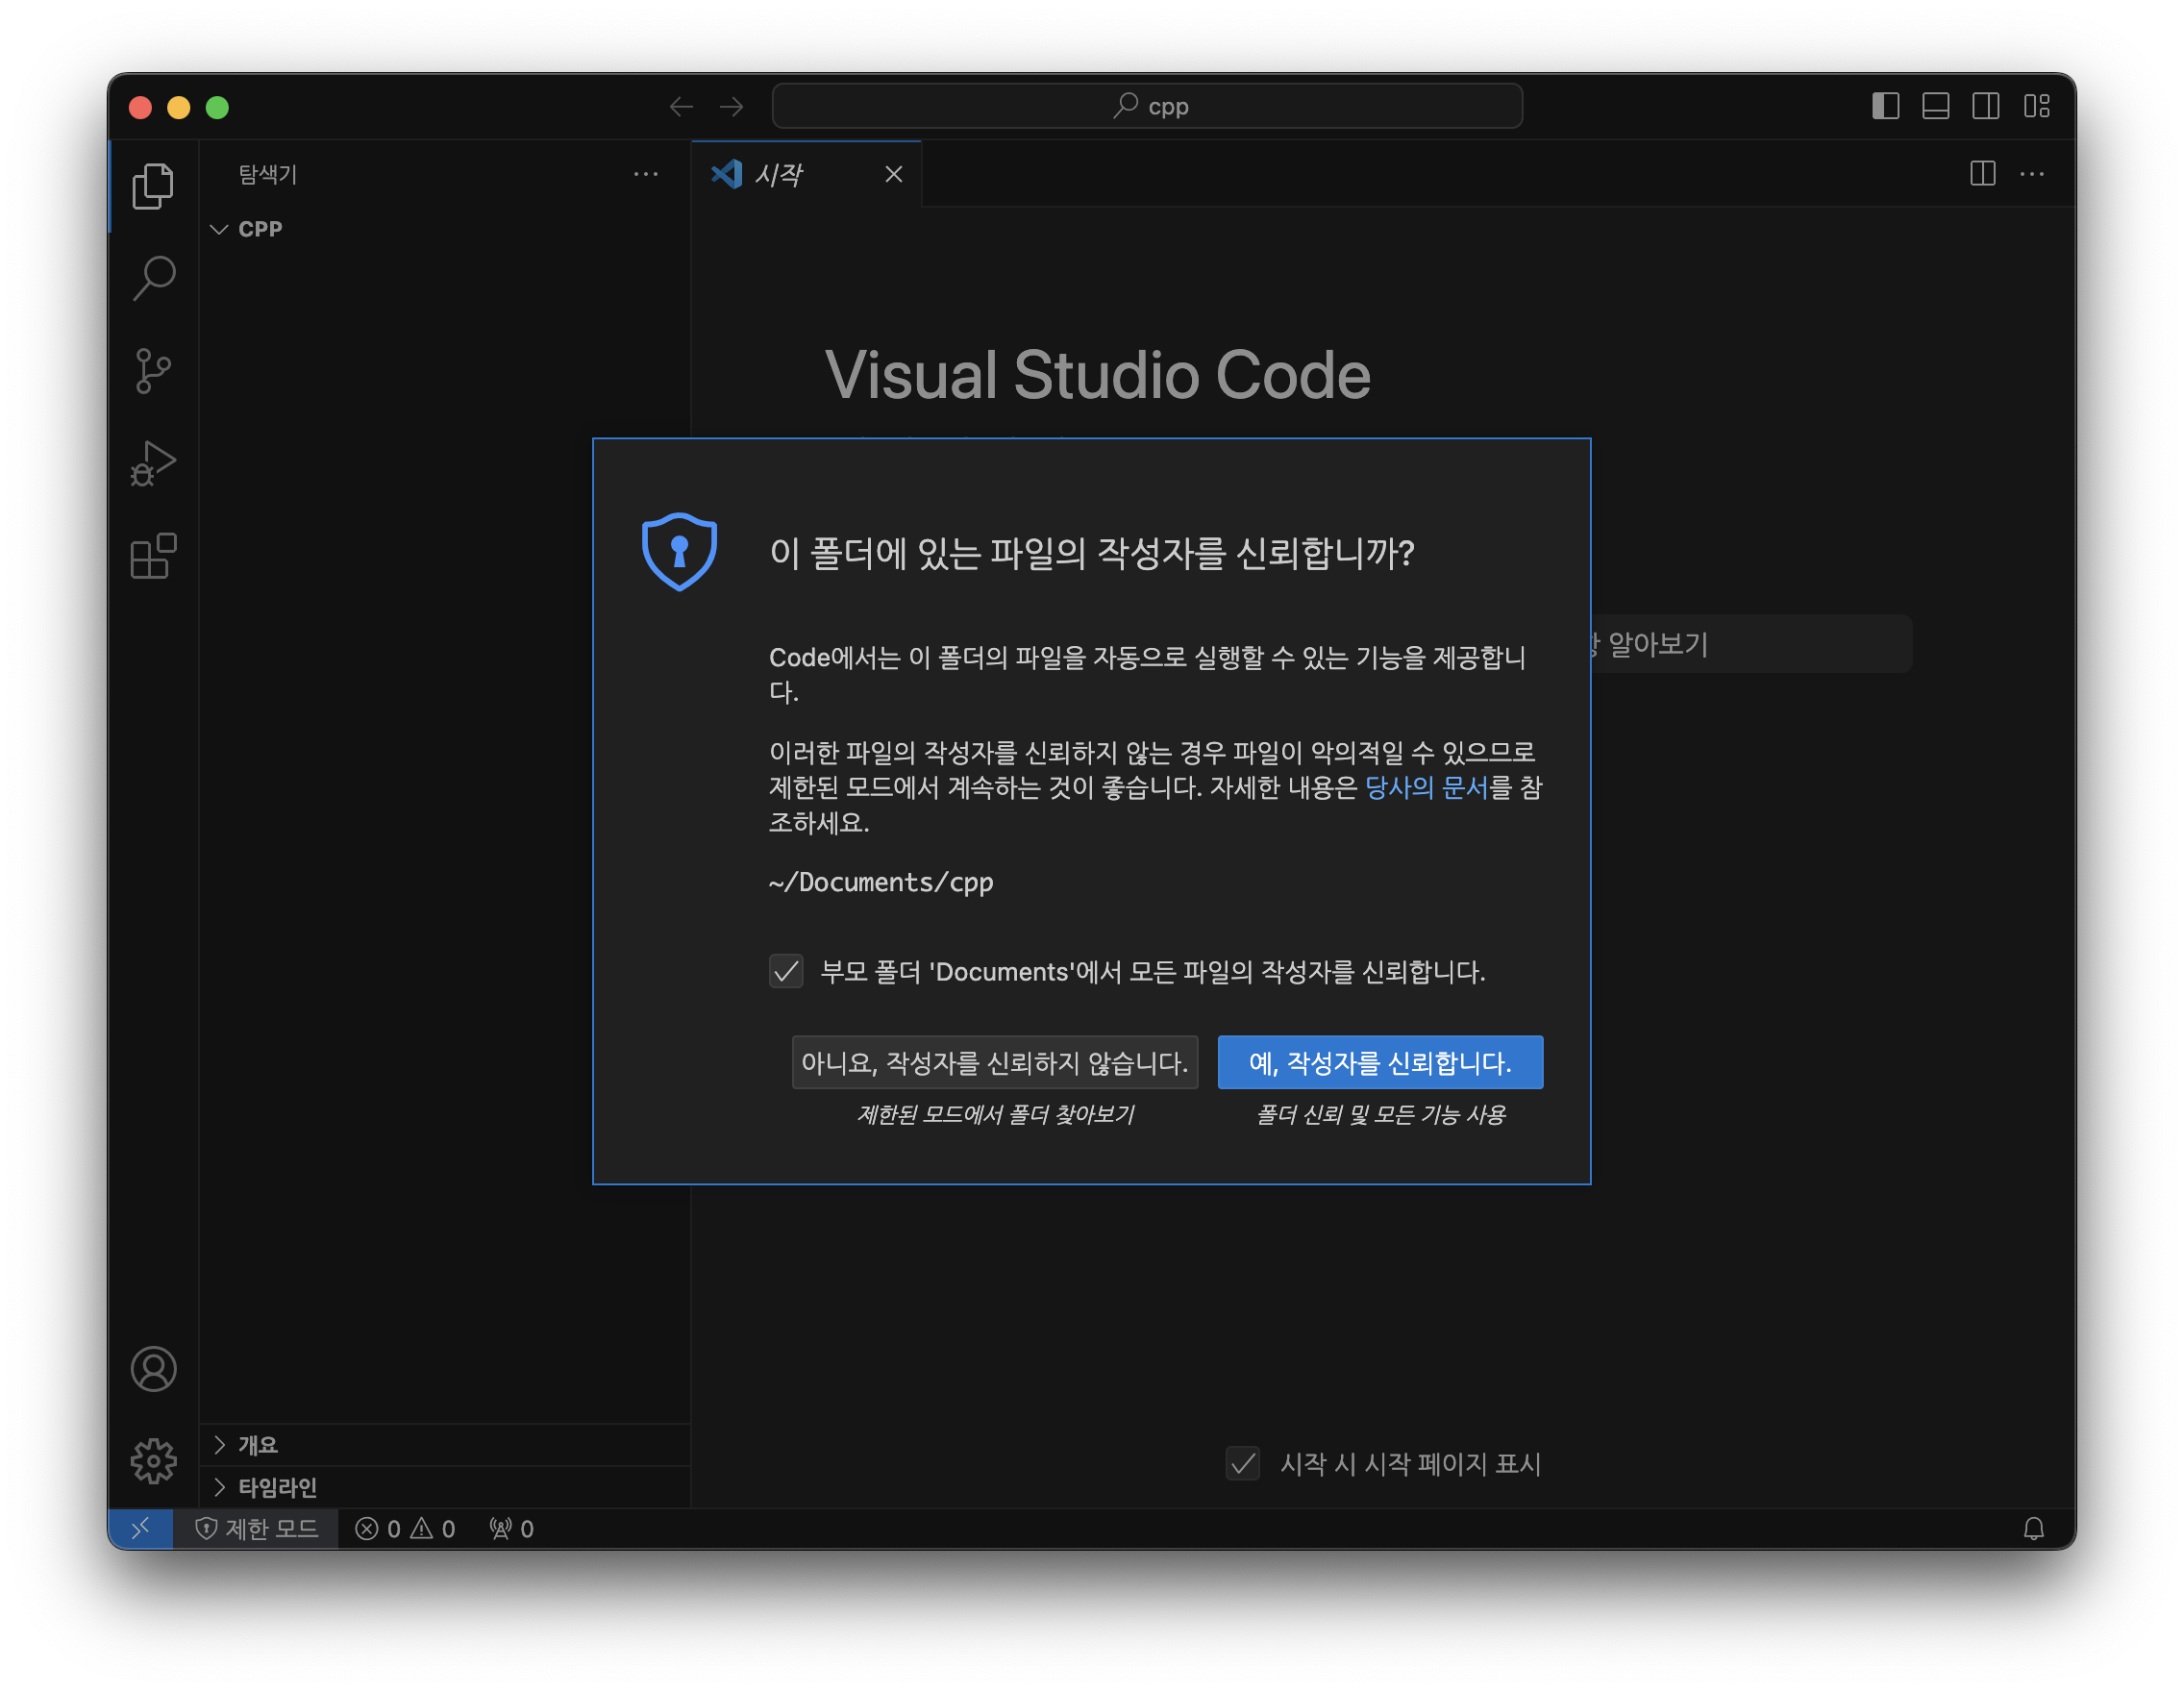2184x1692 pixels.
Task: Click the notifications bell icon
Action: 2033,1528
